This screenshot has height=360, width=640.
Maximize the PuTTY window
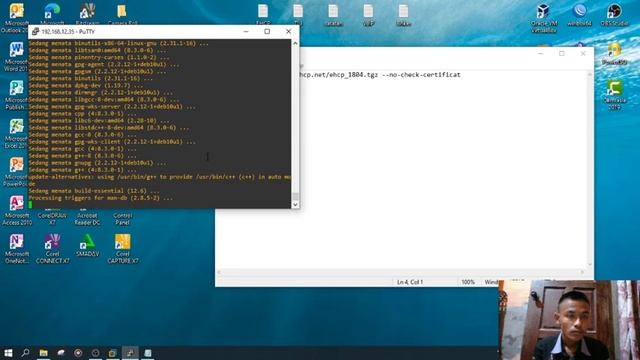tap(267, 31)
